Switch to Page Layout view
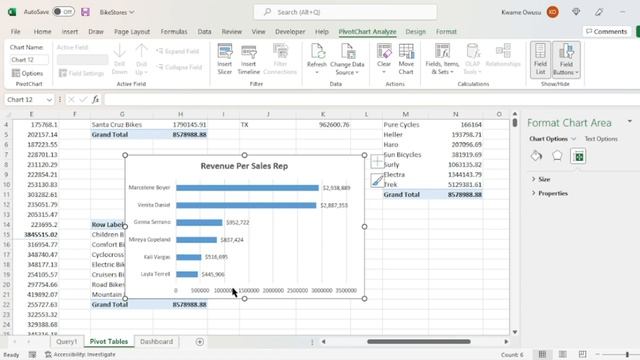This screenshot has width=640, height=360. coord(562,355)
